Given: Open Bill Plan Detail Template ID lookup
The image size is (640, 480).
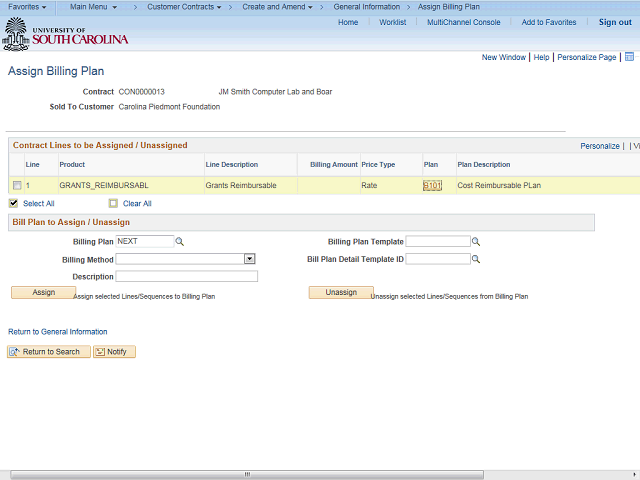Looking at the screenshot, I should [476, 259].
